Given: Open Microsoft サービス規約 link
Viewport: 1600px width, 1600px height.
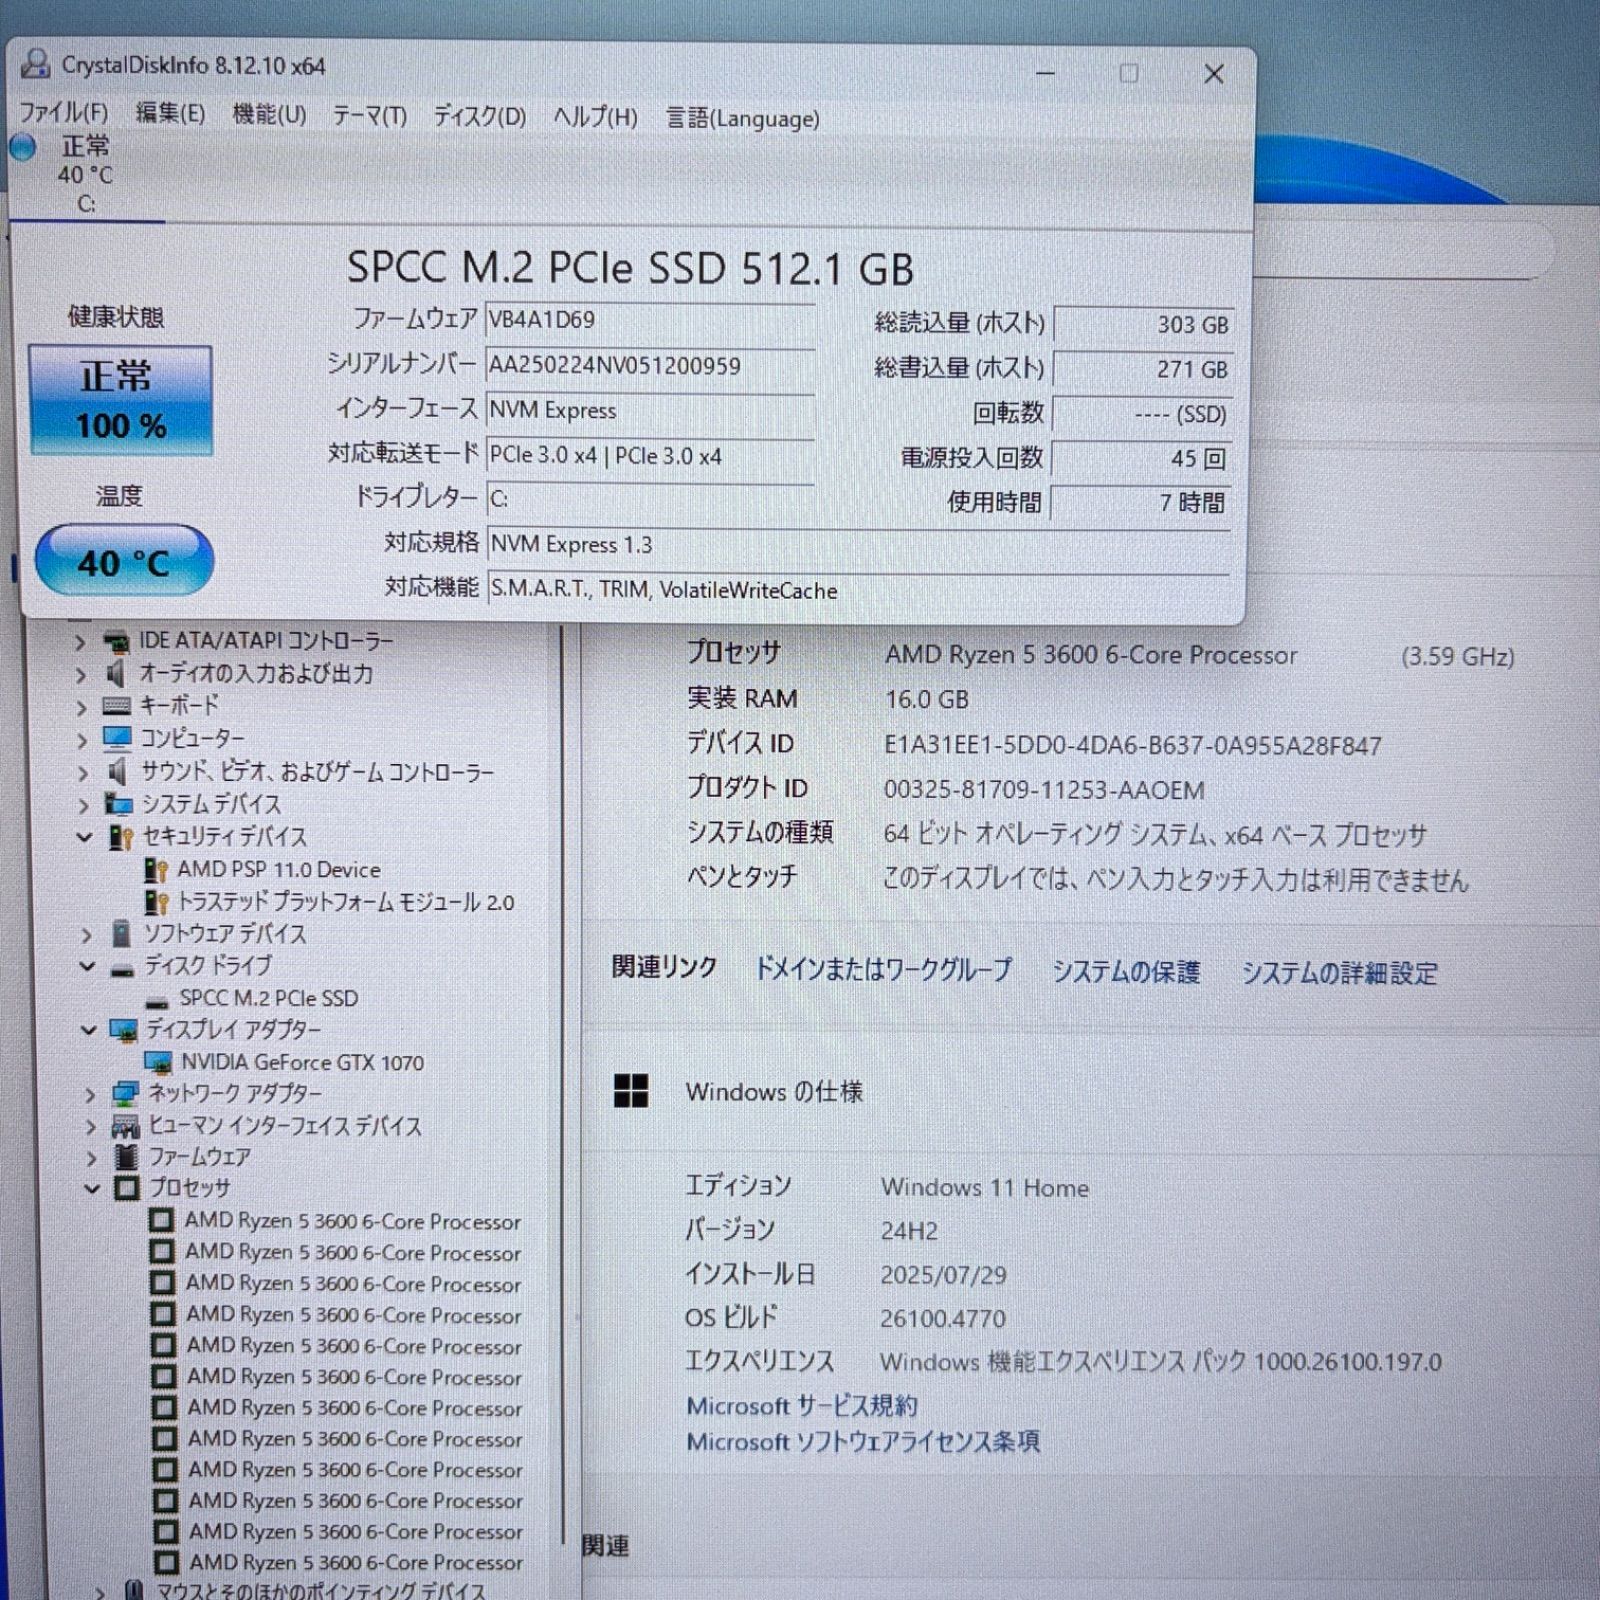Looking at the screenshot, I should tap(802, 1406).
